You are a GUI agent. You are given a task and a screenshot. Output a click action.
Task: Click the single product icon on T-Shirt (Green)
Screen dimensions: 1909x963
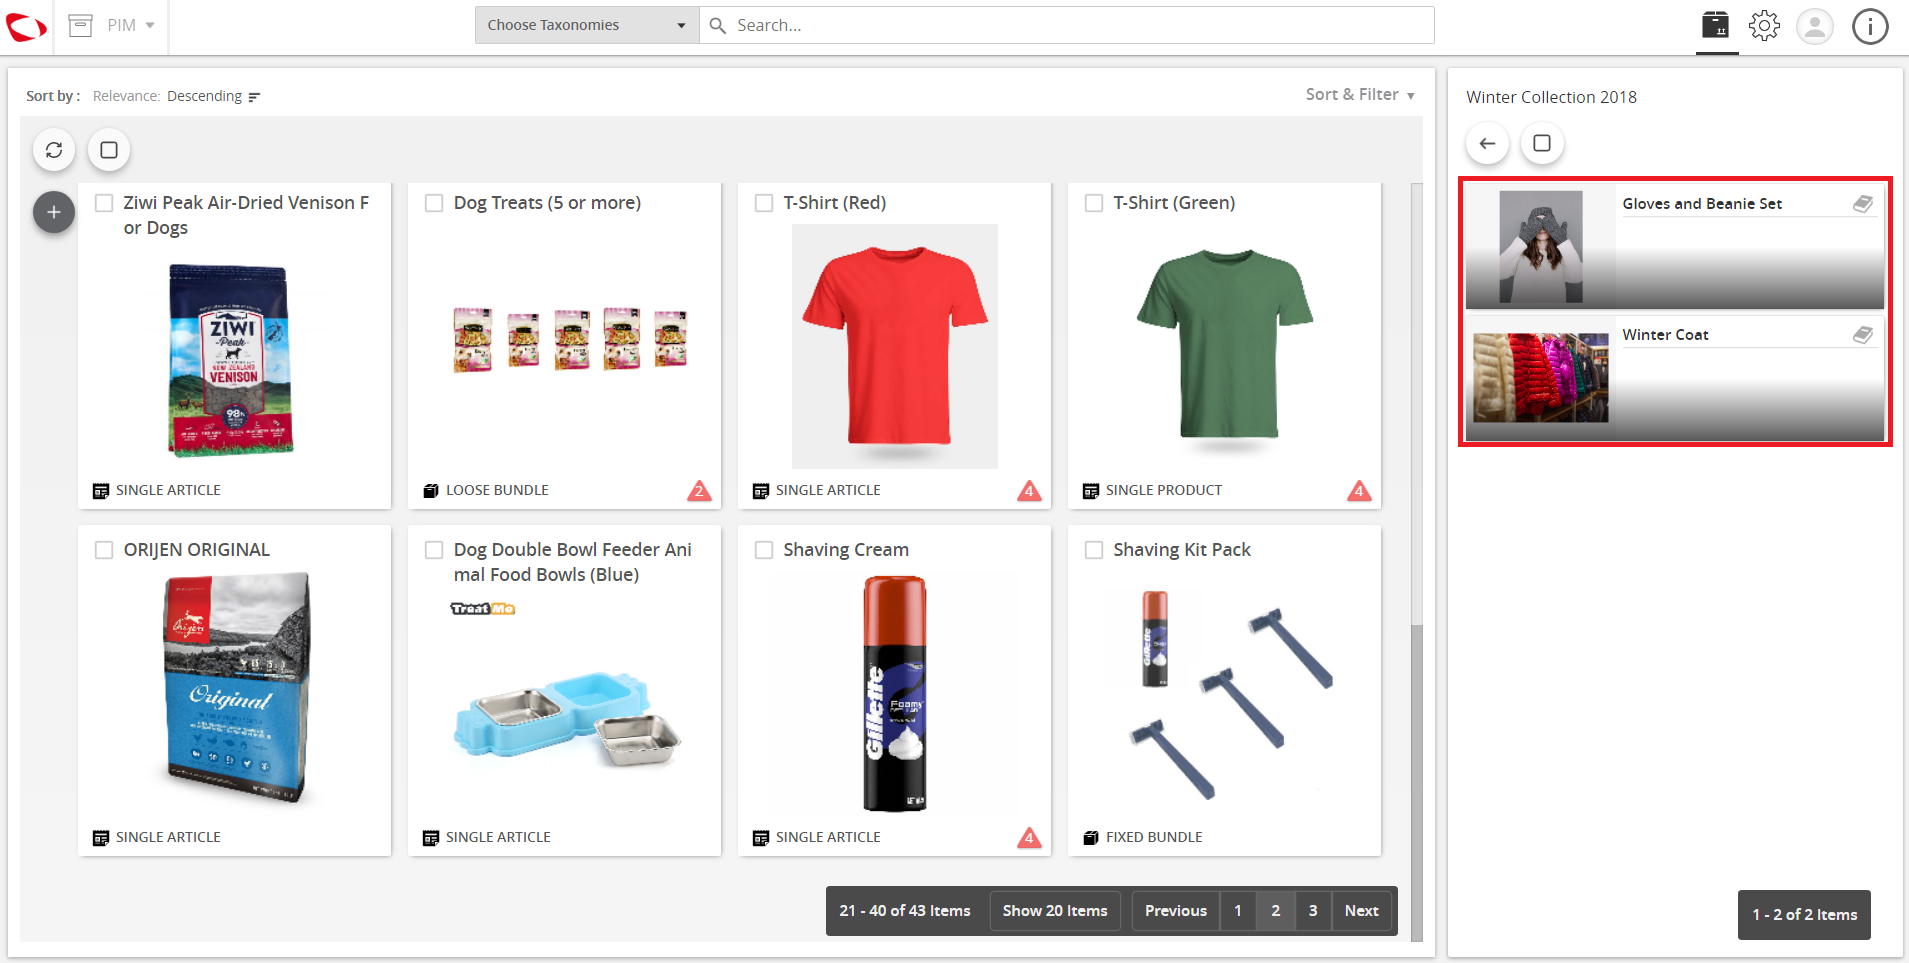(1091, 491)
